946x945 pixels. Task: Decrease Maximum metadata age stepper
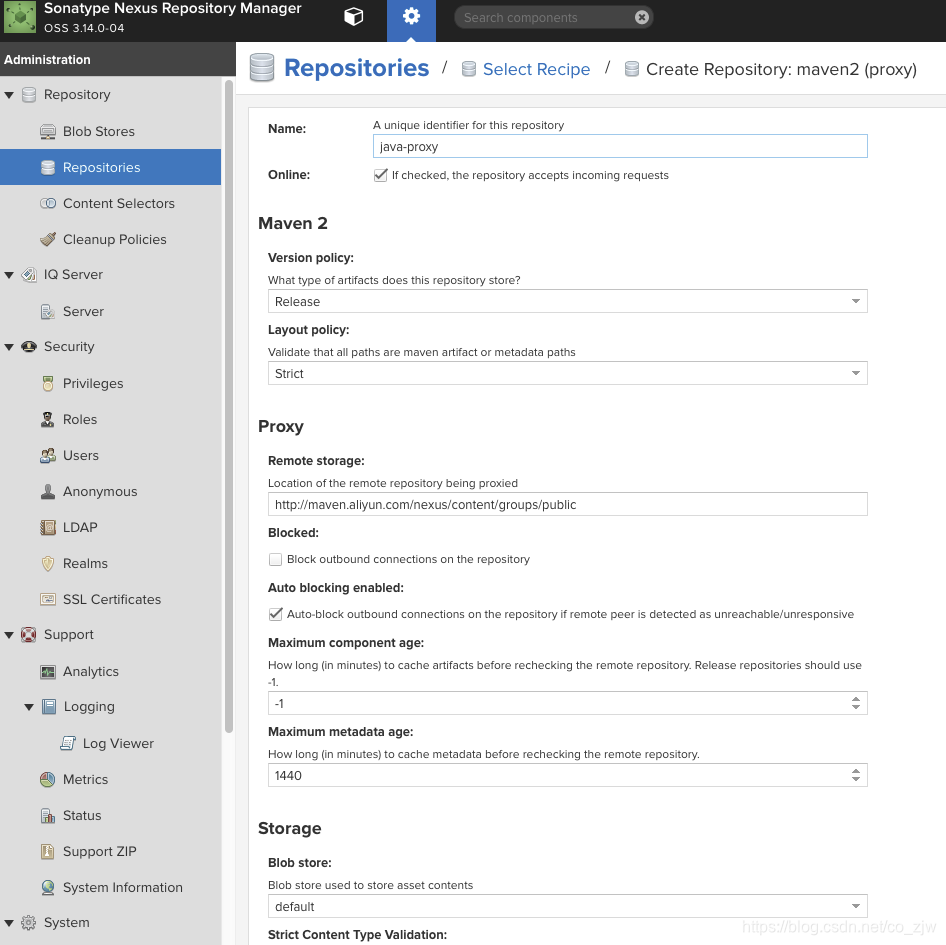856,779
